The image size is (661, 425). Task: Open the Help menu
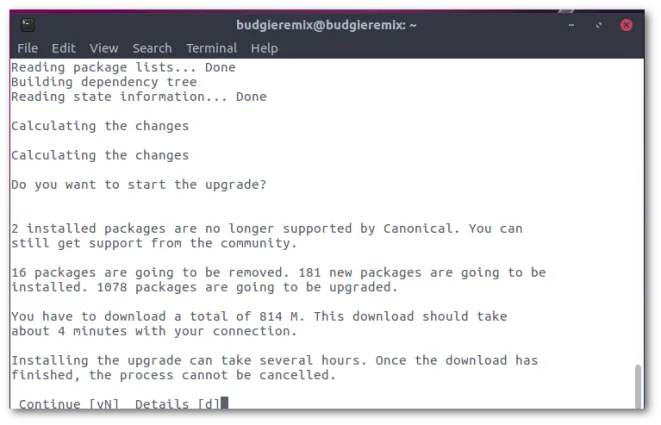coord(264,48)
